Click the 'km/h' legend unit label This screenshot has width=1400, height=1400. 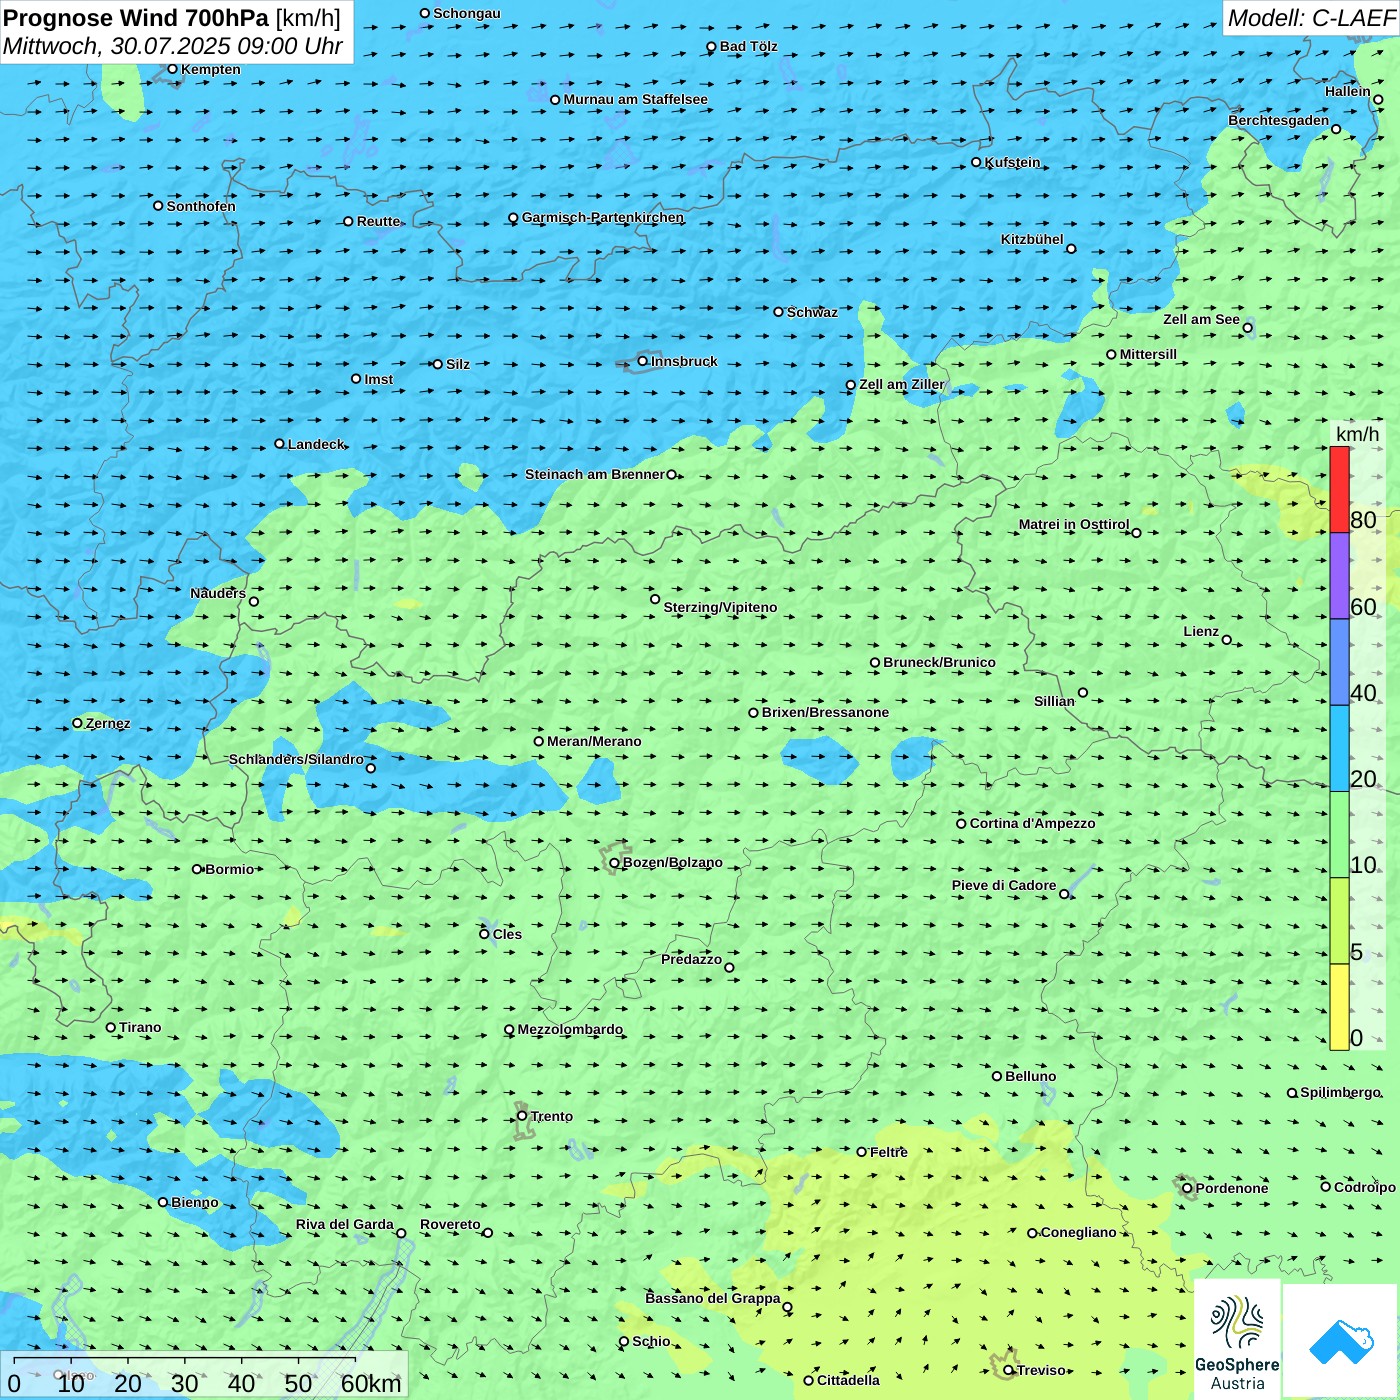point(1357,434)
